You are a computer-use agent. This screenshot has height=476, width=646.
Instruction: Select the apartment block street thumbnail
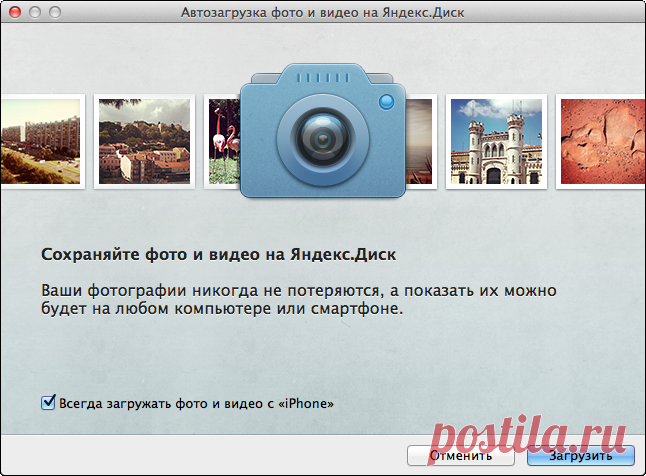[x=42, y=141]
